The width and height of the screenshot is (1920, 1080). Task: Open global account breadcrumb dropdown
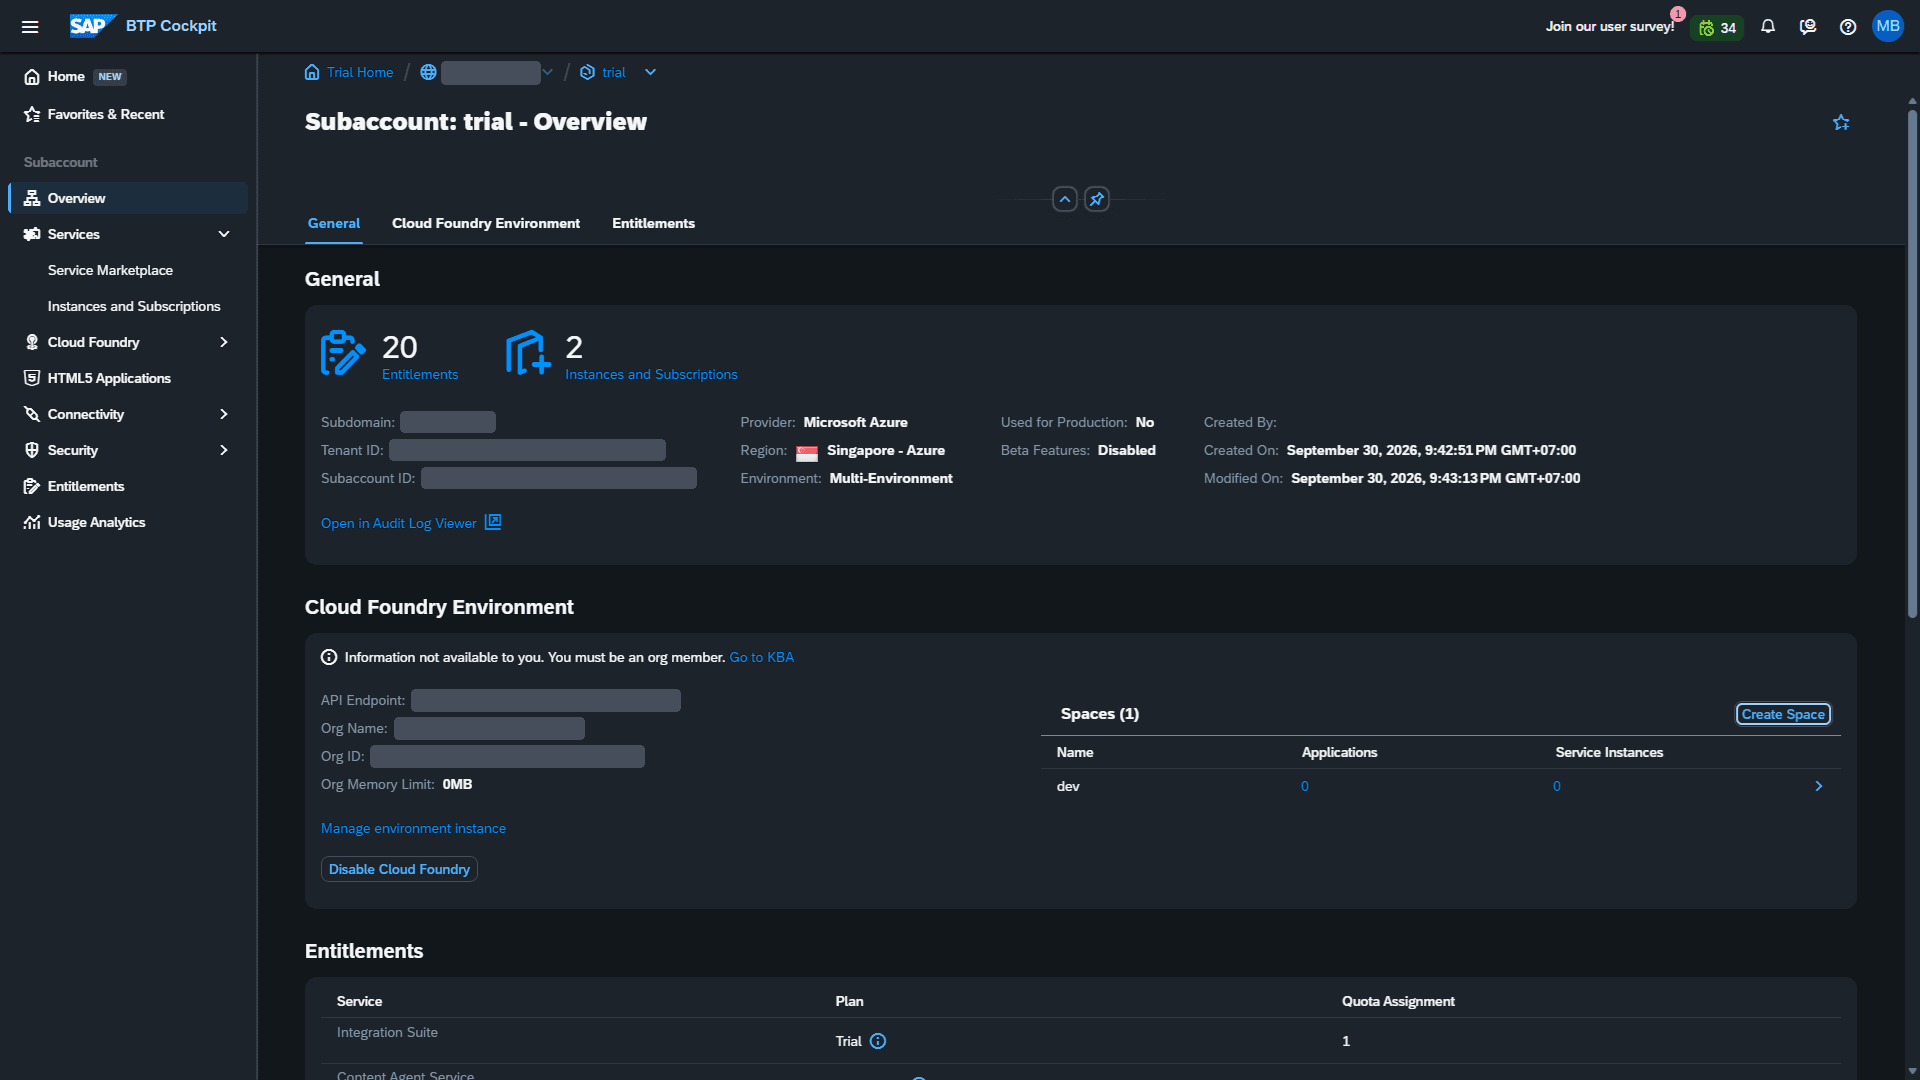(x=547, y=72)
